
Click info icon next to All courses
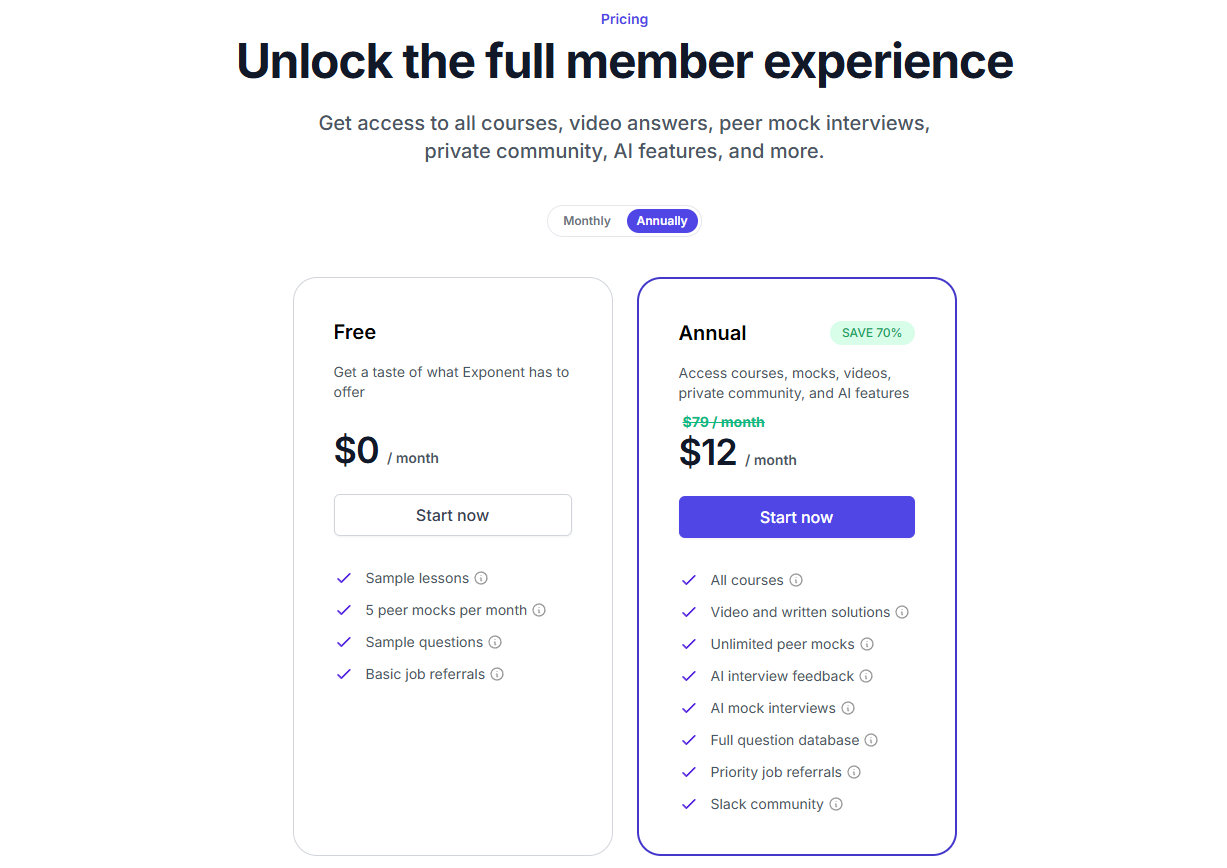(x=796, y=580)
